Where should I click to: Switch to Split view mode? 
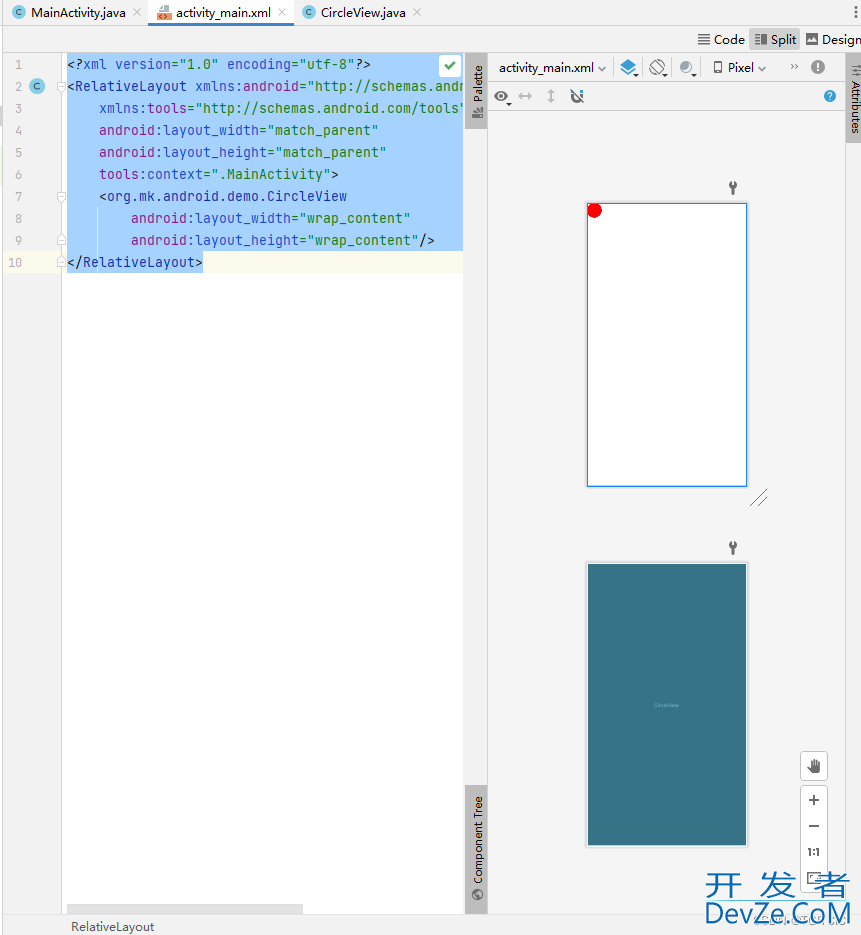pyautogui.click(x=775, y=39)
